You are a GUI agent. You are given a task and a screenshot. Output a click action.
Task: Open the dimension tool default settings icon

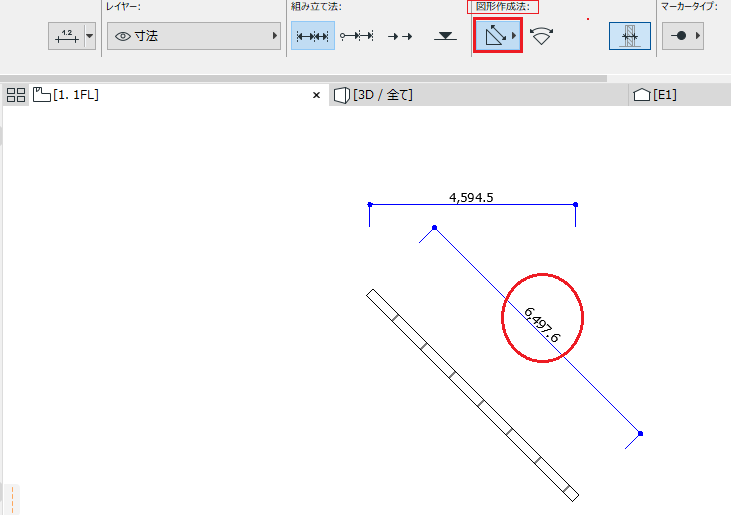point(66,36)
